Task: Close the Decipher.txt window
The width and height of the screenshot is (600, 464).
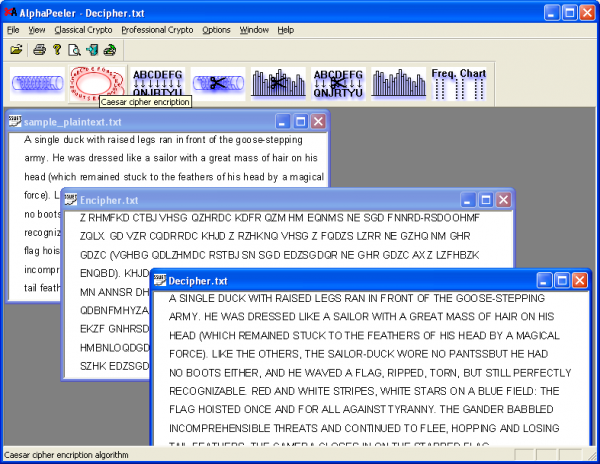Action: coord(580,280)
